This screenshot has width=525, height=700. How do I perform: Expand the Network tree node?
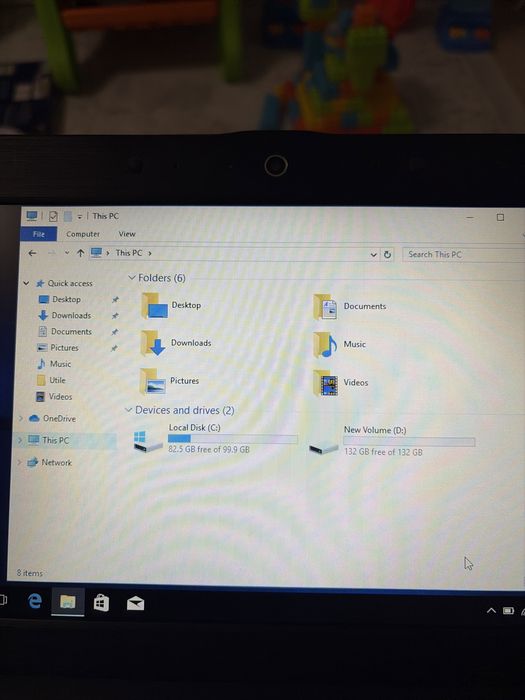(19, 462)
